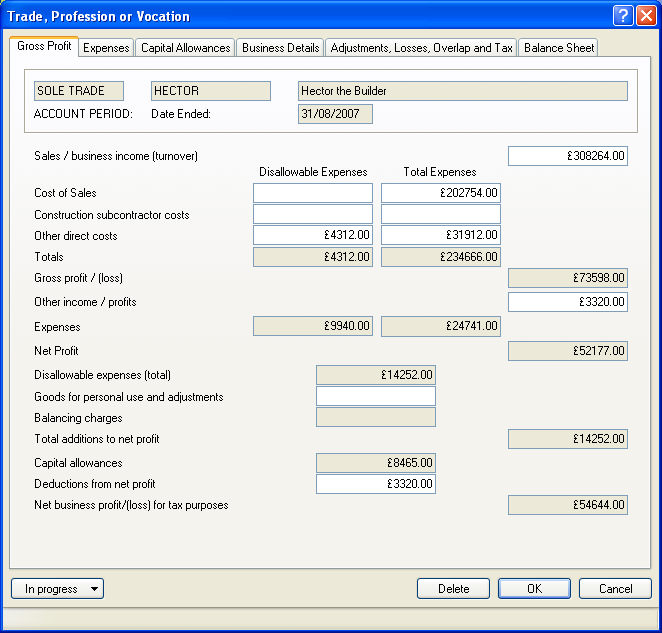Close the Trade, Profession or Vocation dialog

(x=645, y=16)
